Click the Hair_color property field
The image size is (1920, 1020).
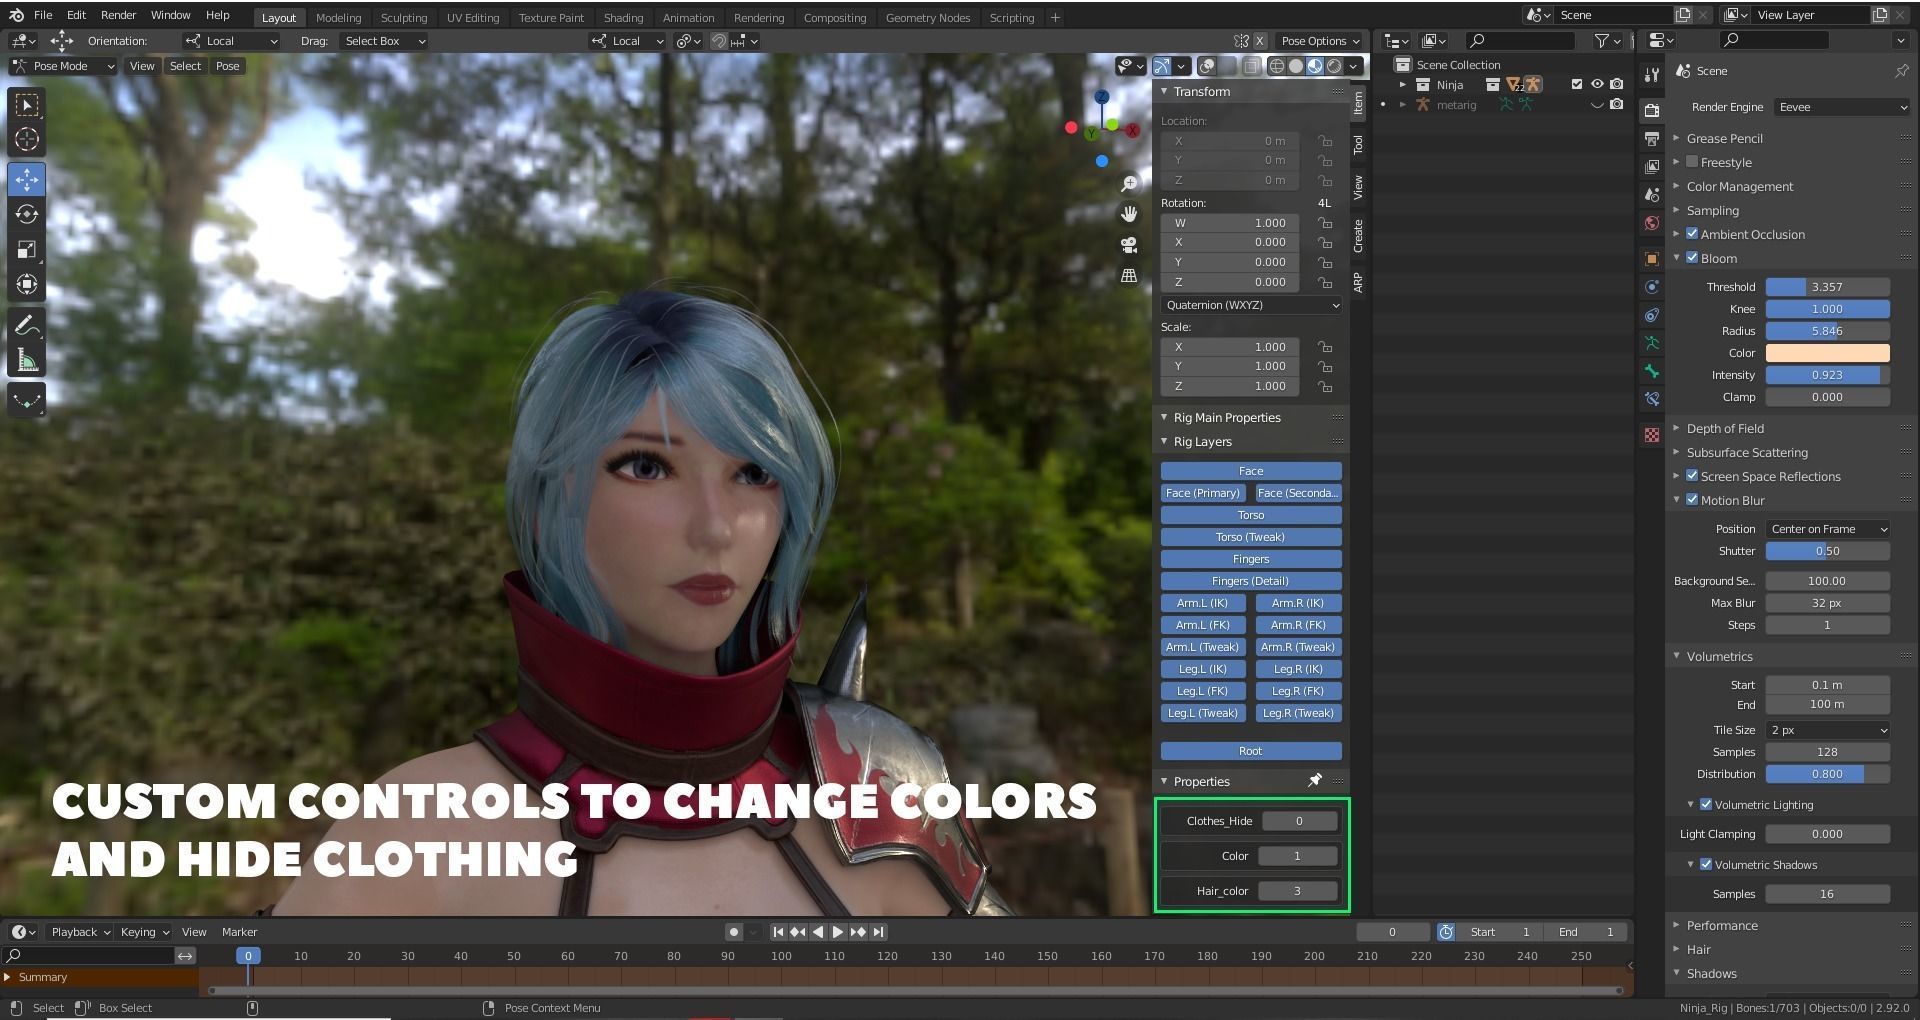[1298, 891]
